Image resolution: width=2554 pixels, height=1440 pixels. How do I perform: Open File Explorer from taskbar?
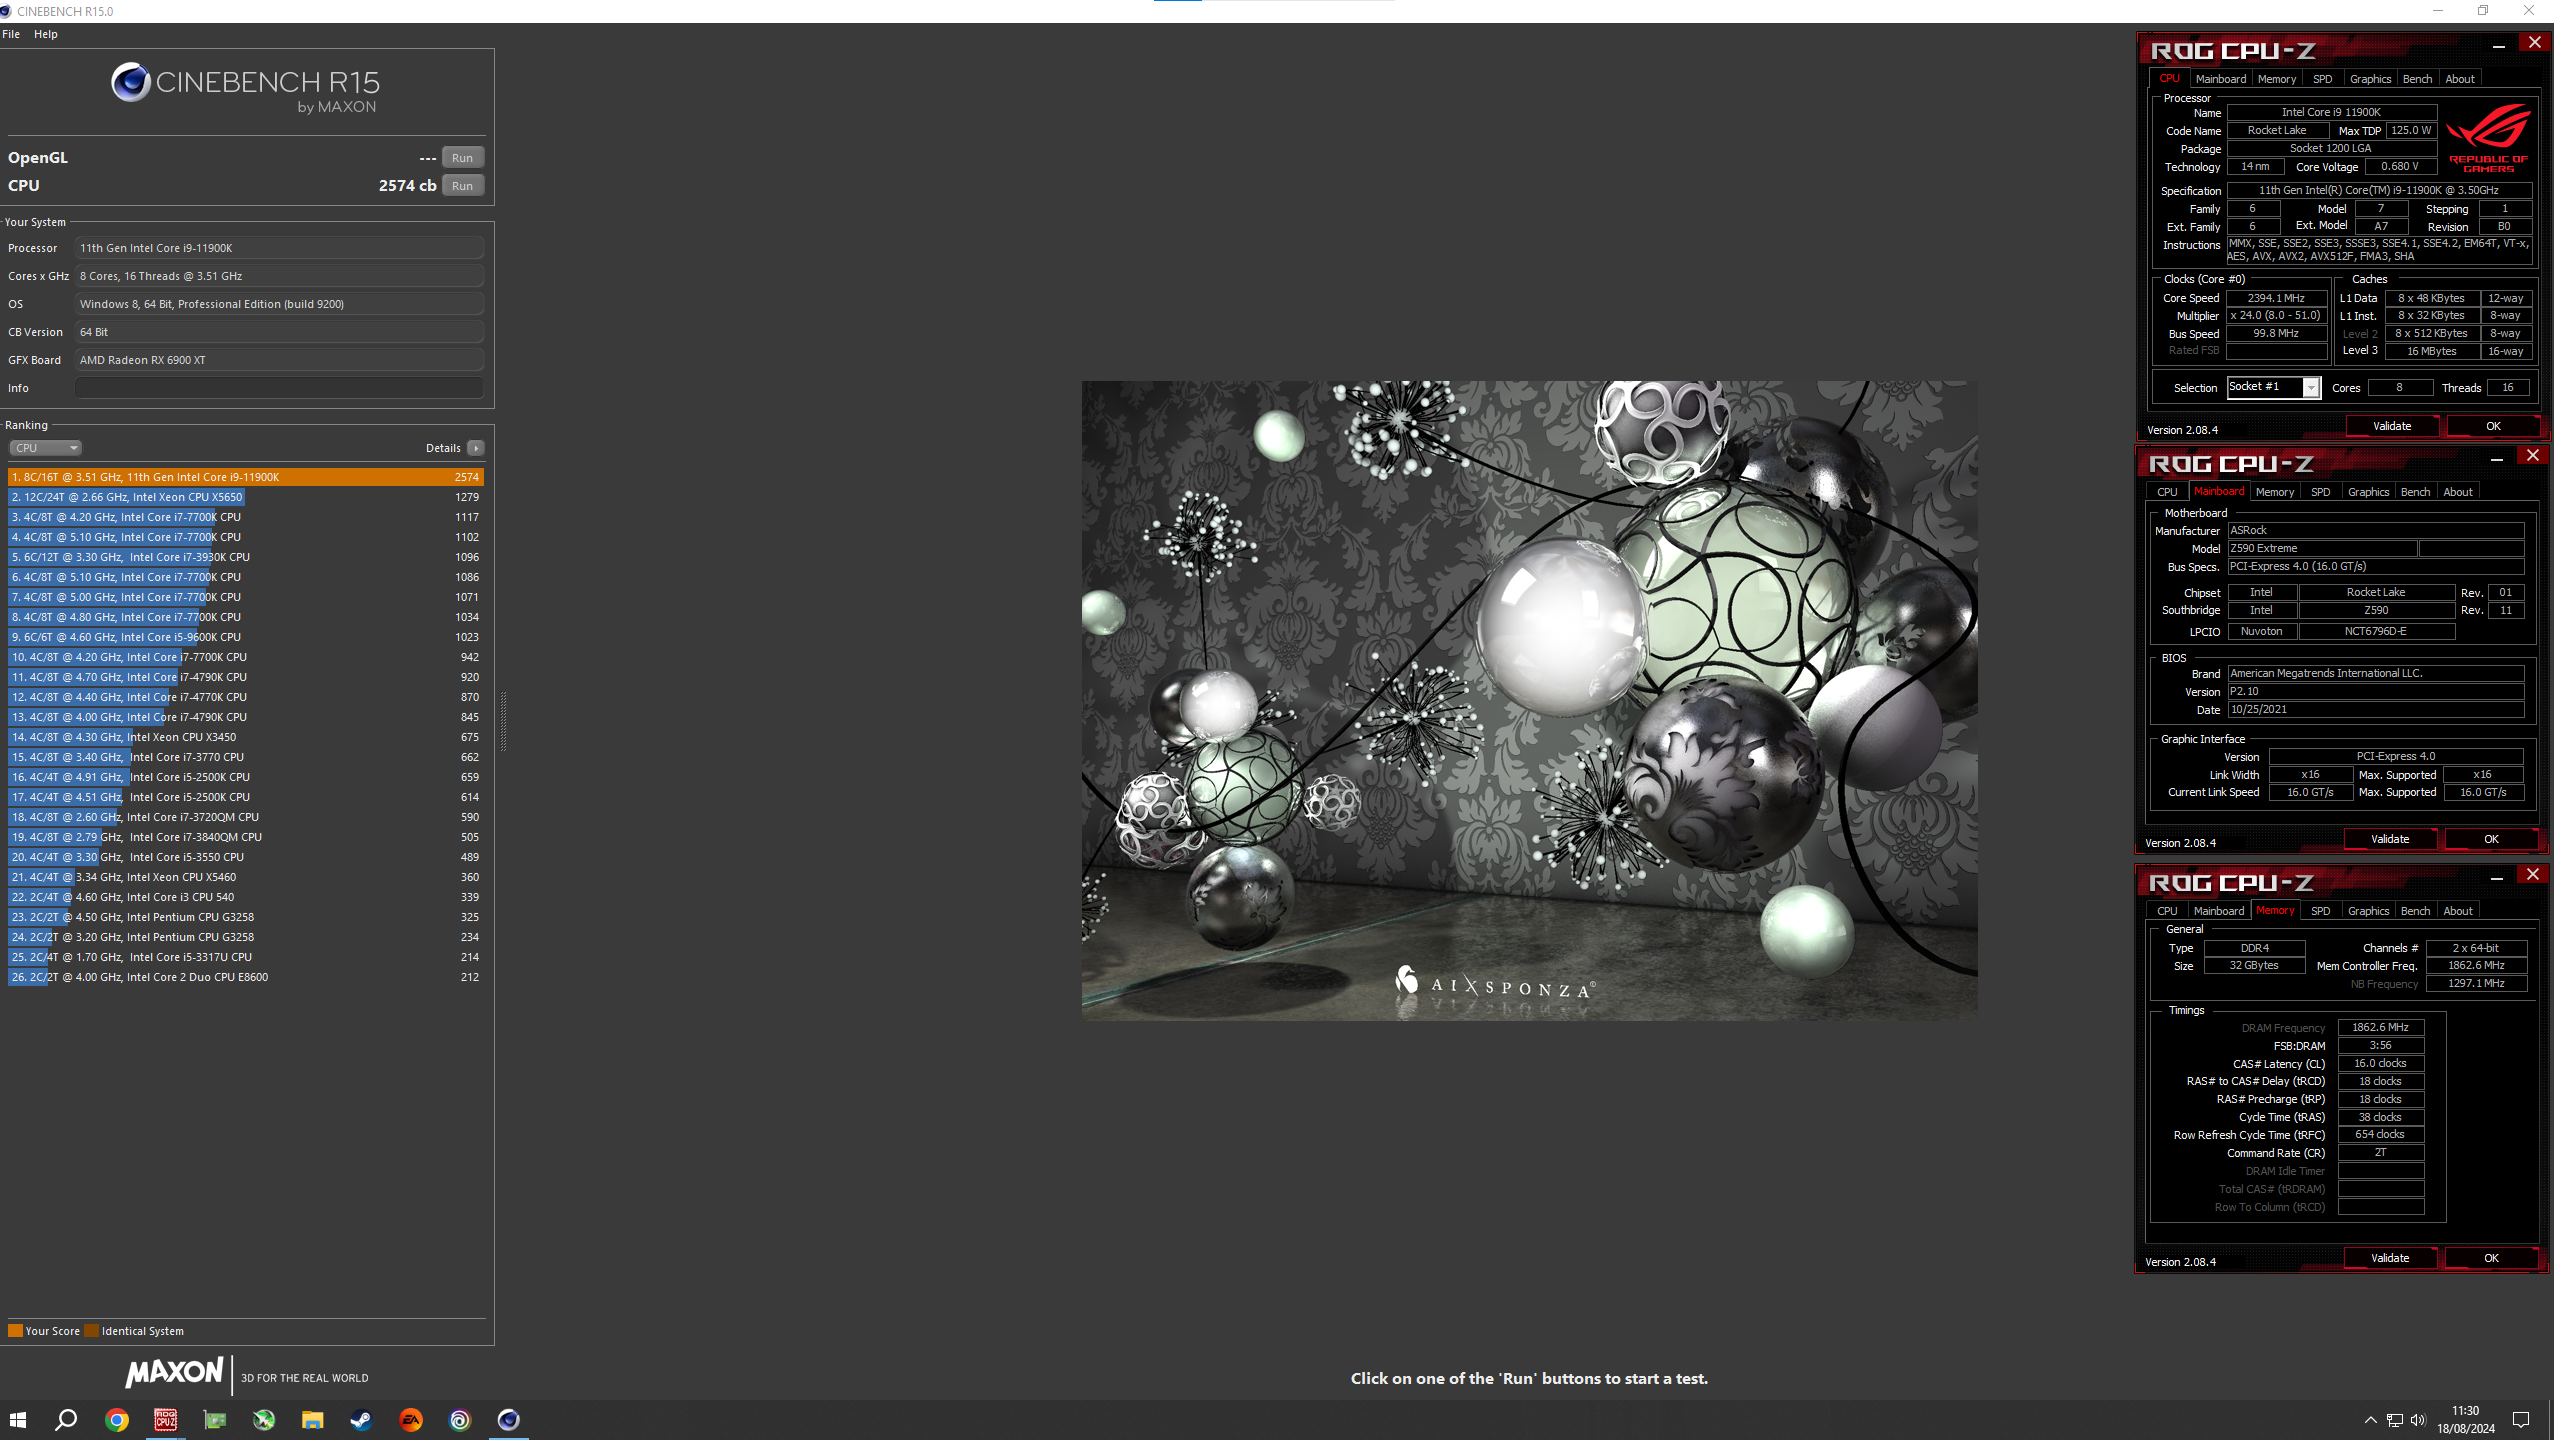(313, 1420)
